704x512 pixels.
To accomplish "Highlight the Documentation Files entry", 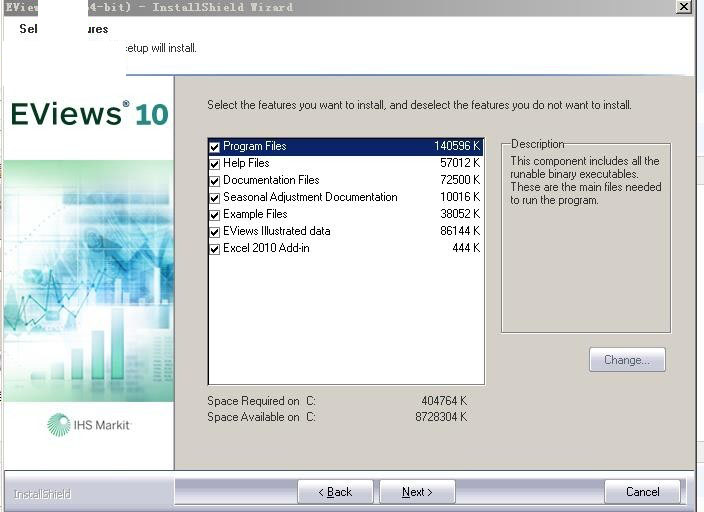I will click(271, 181).
